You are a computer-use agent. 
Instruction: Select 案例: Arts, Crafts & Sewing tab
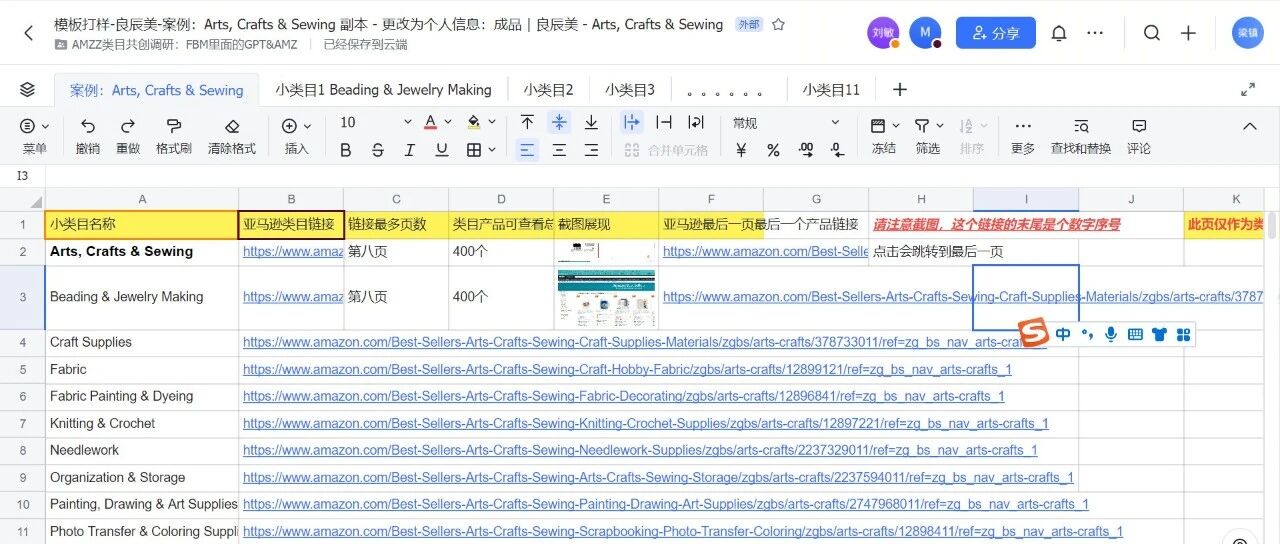pyautogui.click(x=156, y=90)
